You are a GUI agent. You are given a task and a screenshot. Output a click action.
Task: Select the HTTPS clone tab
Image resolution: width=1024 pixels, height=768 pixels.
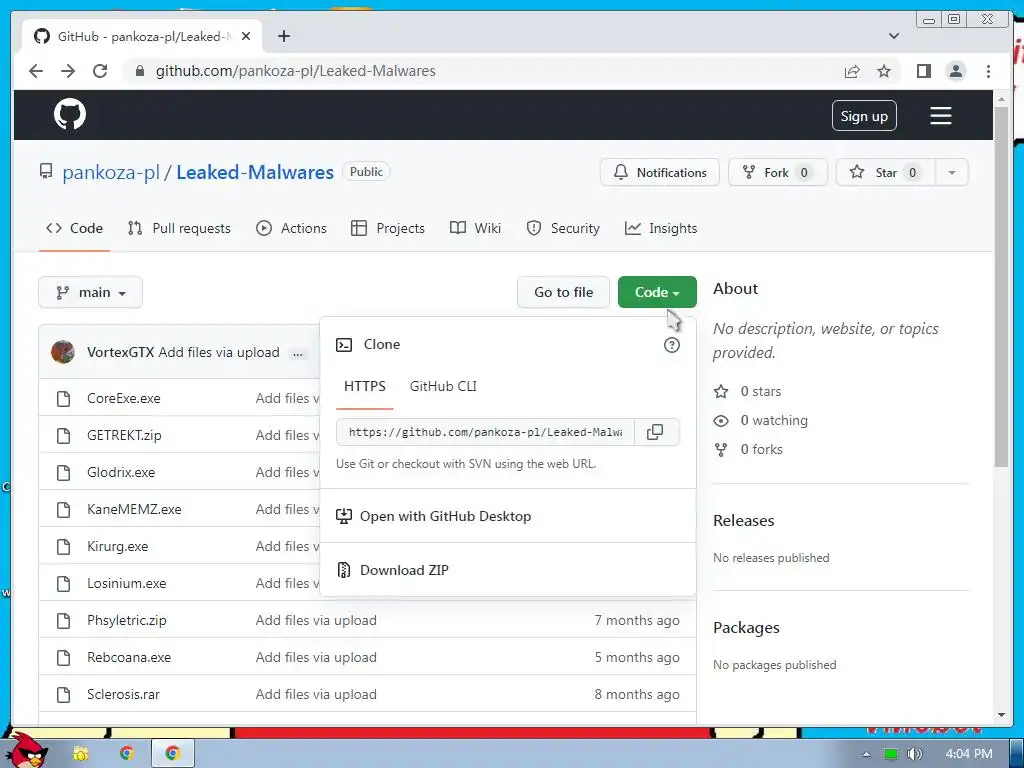(364, 386)
